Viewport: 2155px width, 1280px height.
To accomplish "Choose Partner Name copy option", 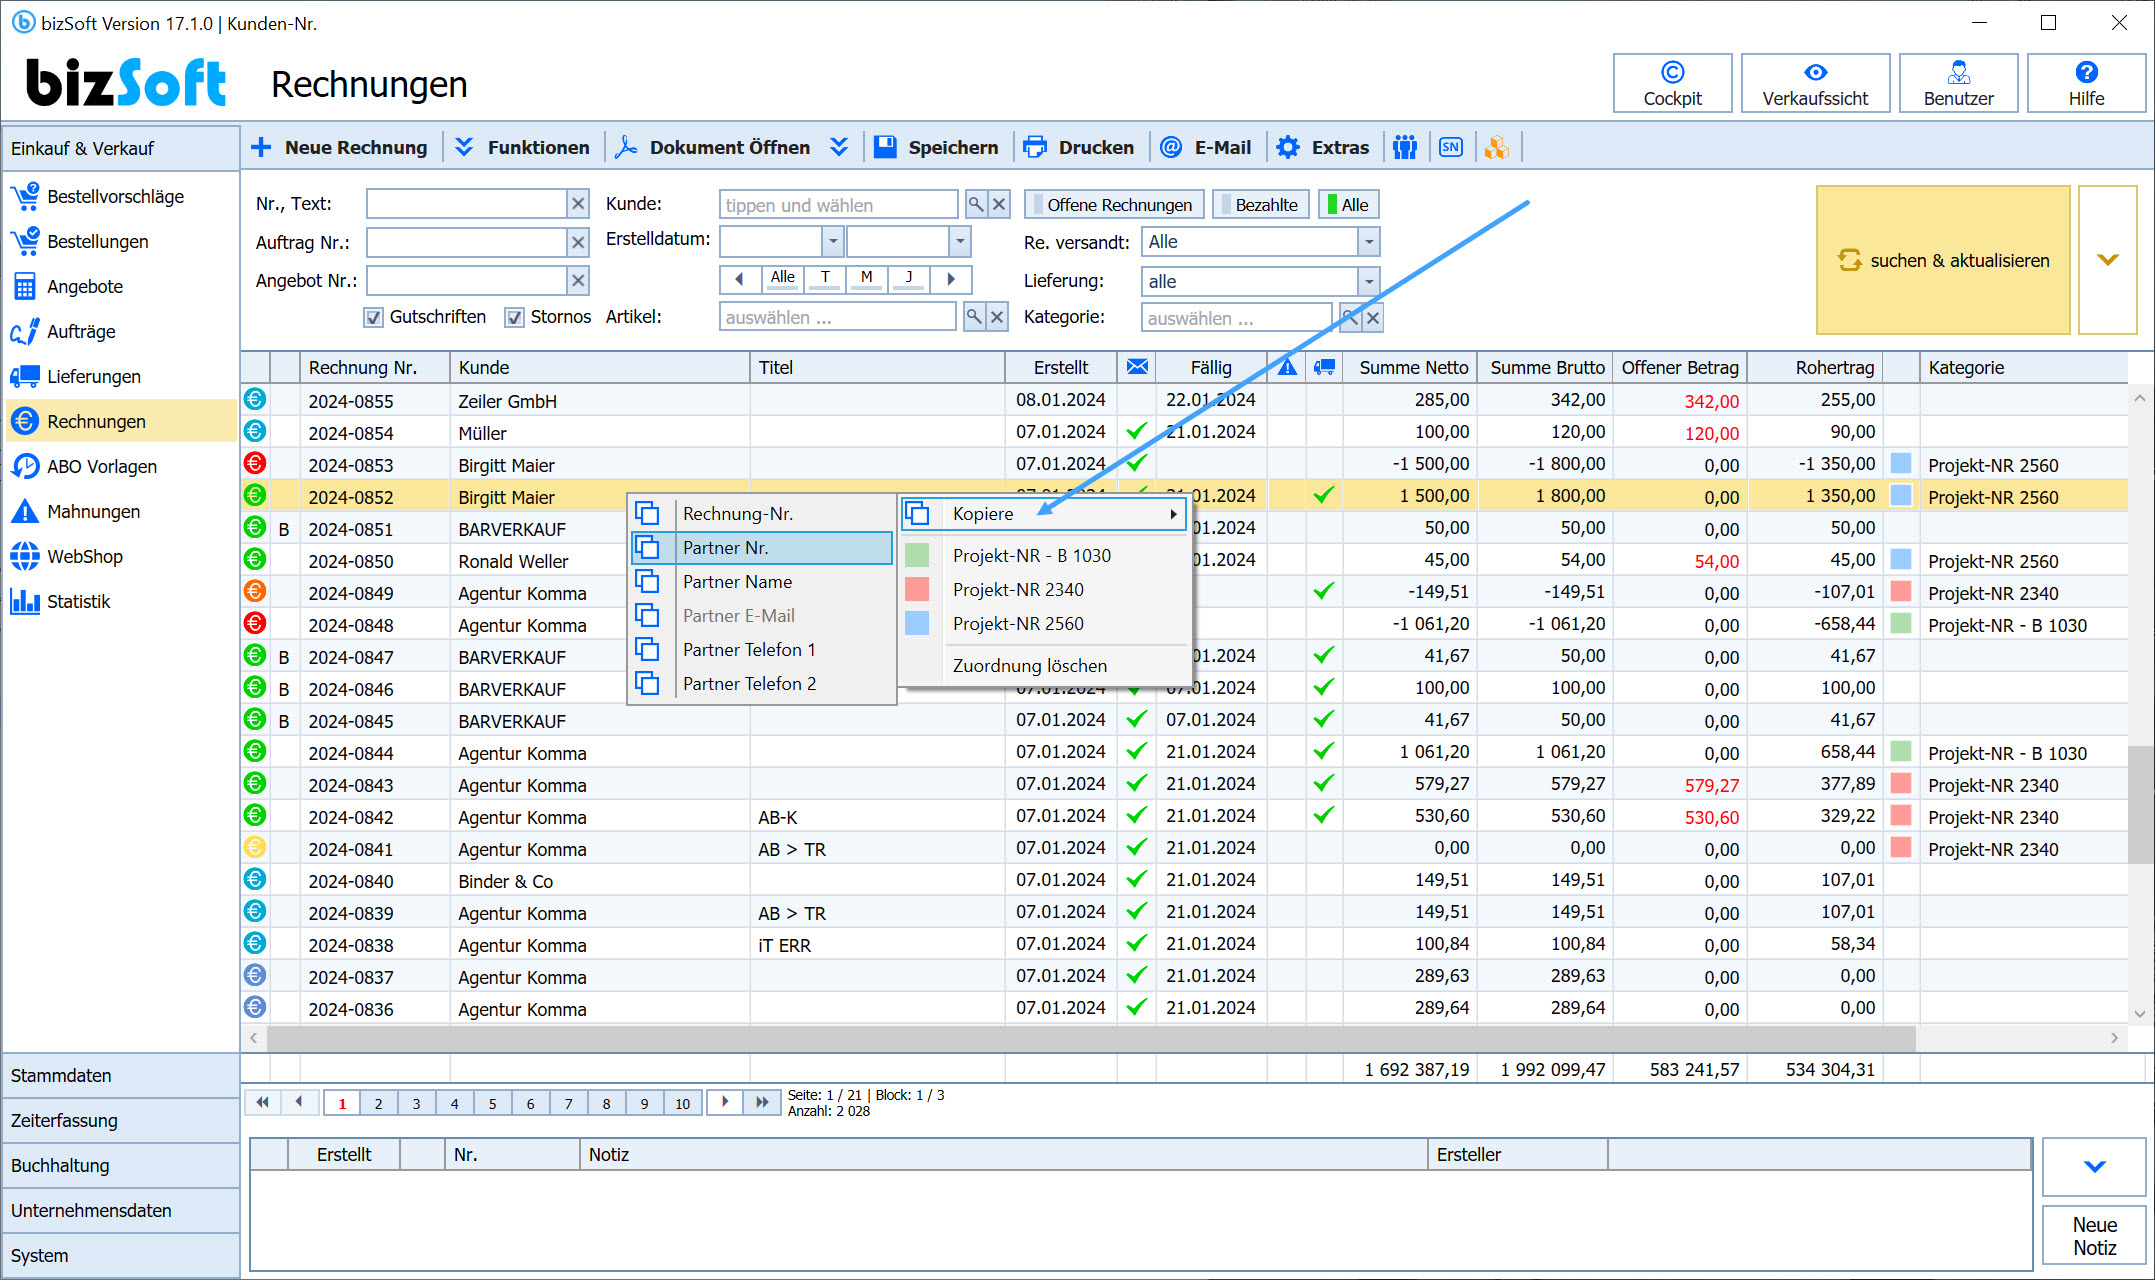I will pyautogui.click(x=762, y=582).
